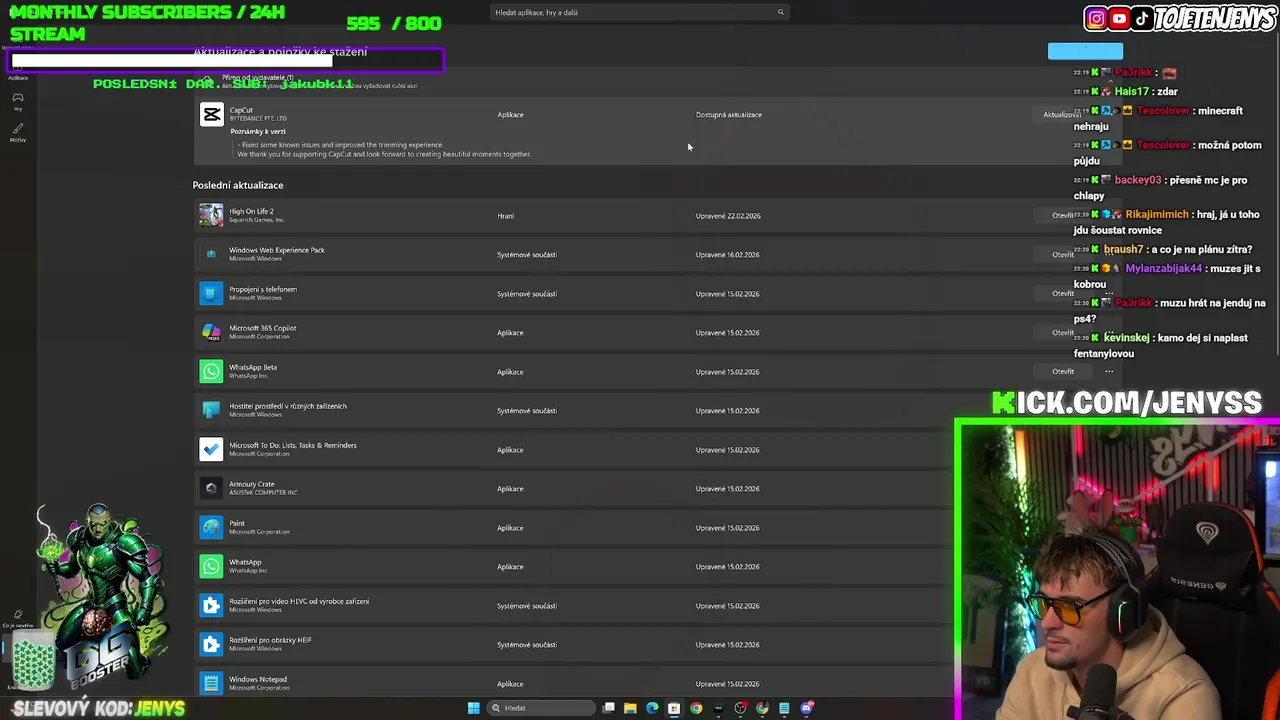The image size is (1280, 720).
Task: Click the taskbar Hledat search box
Action: click(541, 708)
